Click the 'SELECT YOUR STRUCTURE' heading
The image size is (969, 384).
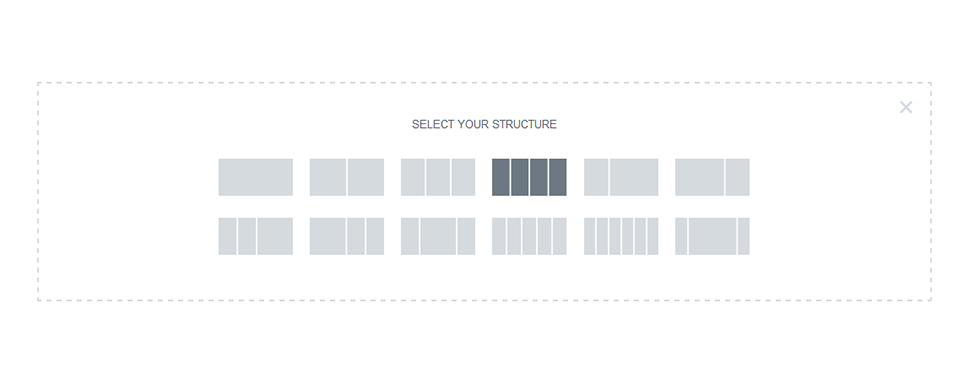[x=484, y=124]
